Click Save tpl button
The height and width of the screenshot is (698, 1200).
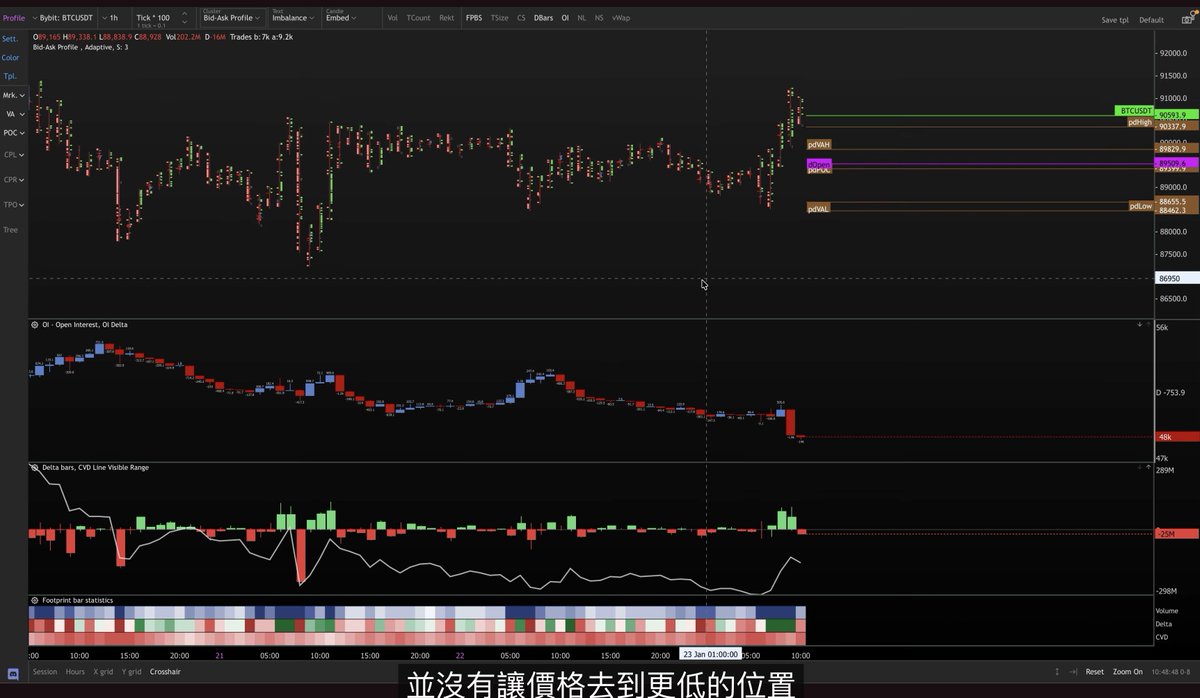(1115, 20)
